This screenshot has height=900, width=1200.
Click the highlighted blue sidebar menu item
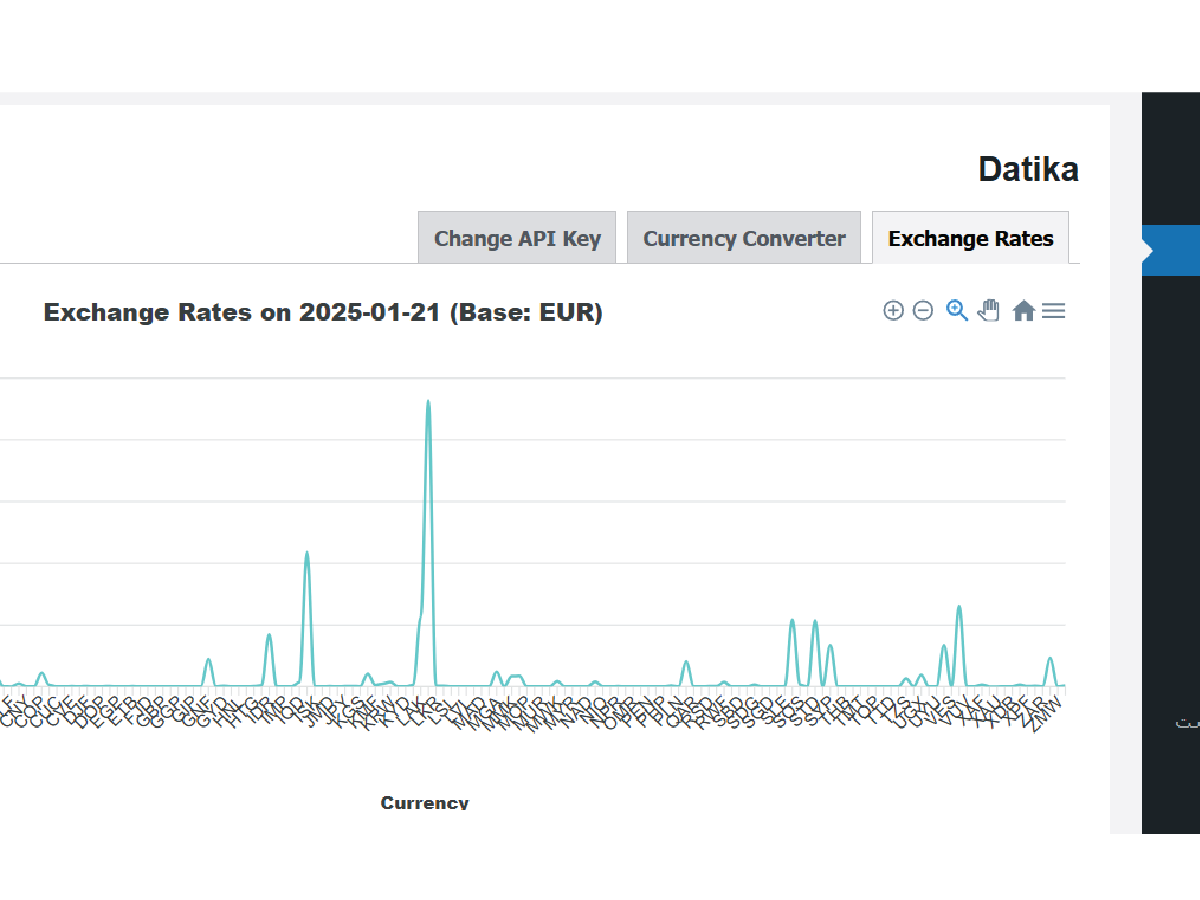click(x=1172, y=250)
